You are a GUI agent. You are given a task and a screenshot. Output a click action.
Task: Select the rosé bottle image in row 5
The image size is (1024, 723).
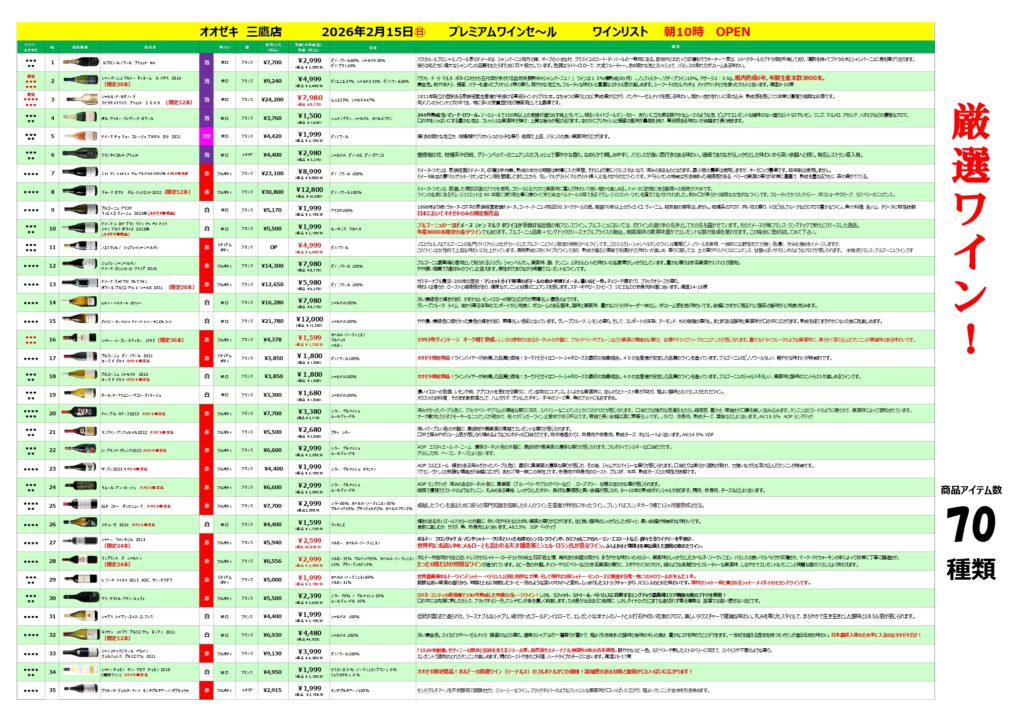(80, 135)
